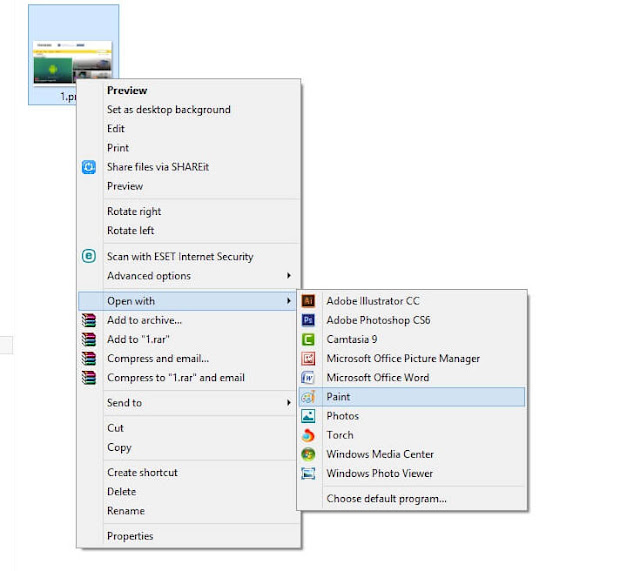Click the Windows Media Center icon
Image resolution: width=640 pixels, height=571 pixels.
point(308,454)
